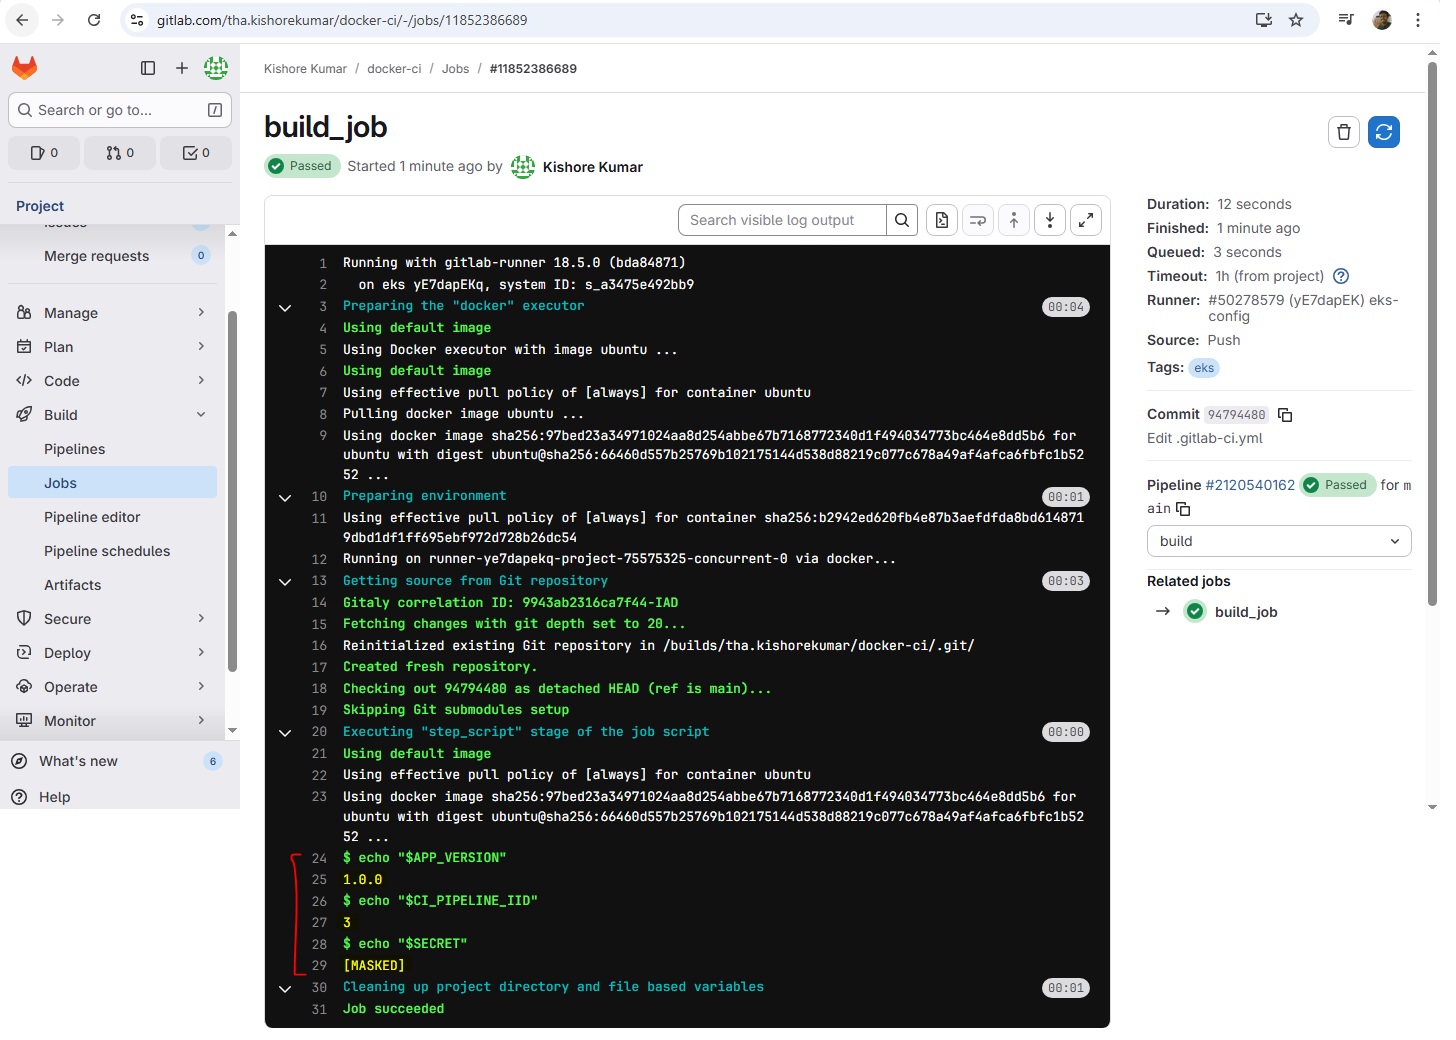Click the docker-ci breadcrumb link
Image resolution: width=1456 pixels, height=1040 pixels.
(394, 69)
